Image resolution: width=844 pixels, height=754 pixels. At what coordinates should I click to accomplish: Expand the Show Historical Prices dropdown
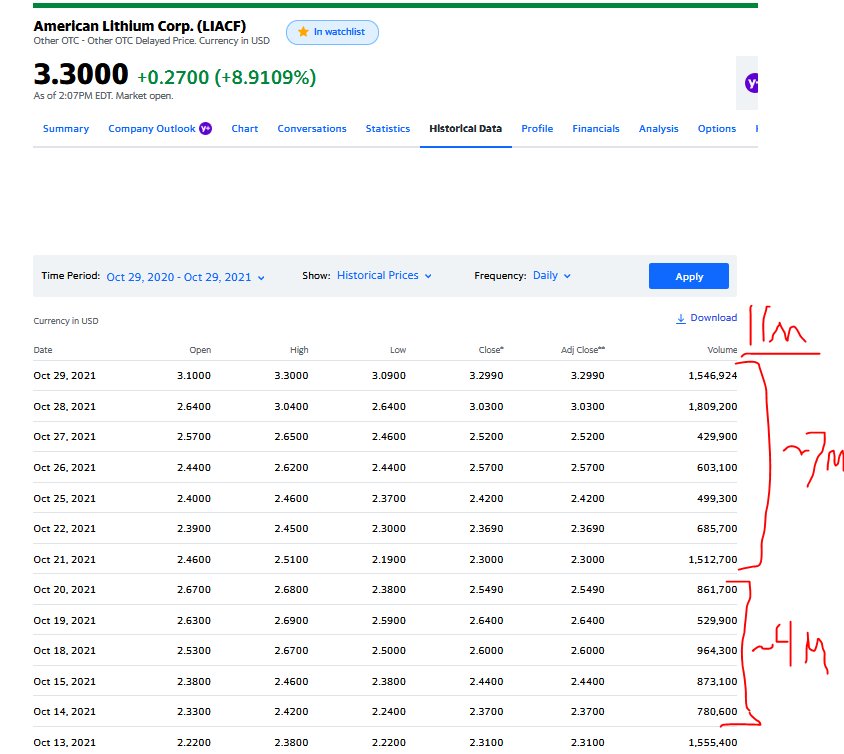click(384, 276)
